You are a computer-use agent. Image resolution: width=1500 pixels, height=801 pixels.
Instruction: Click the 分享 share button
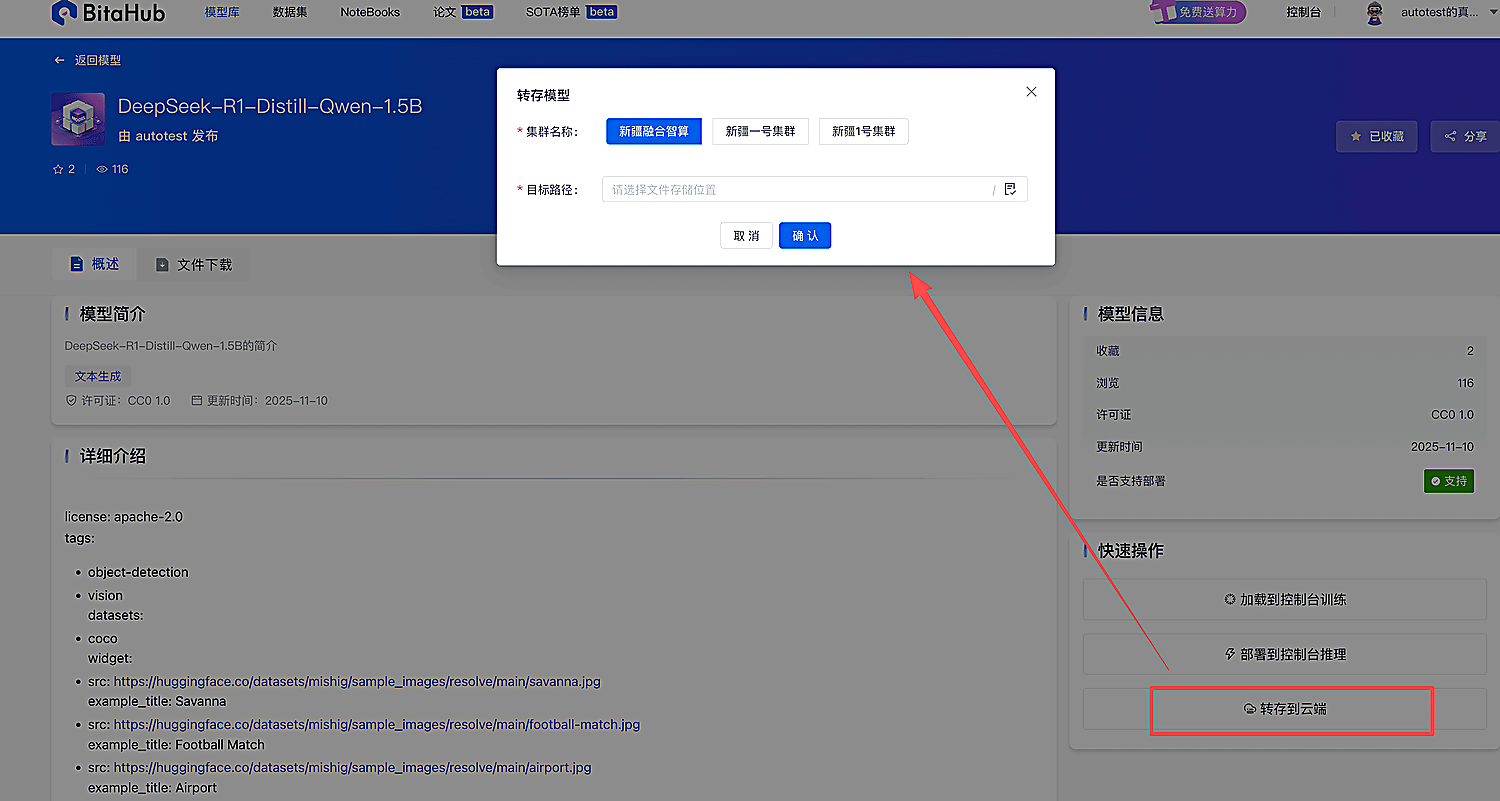point(1466,136)
